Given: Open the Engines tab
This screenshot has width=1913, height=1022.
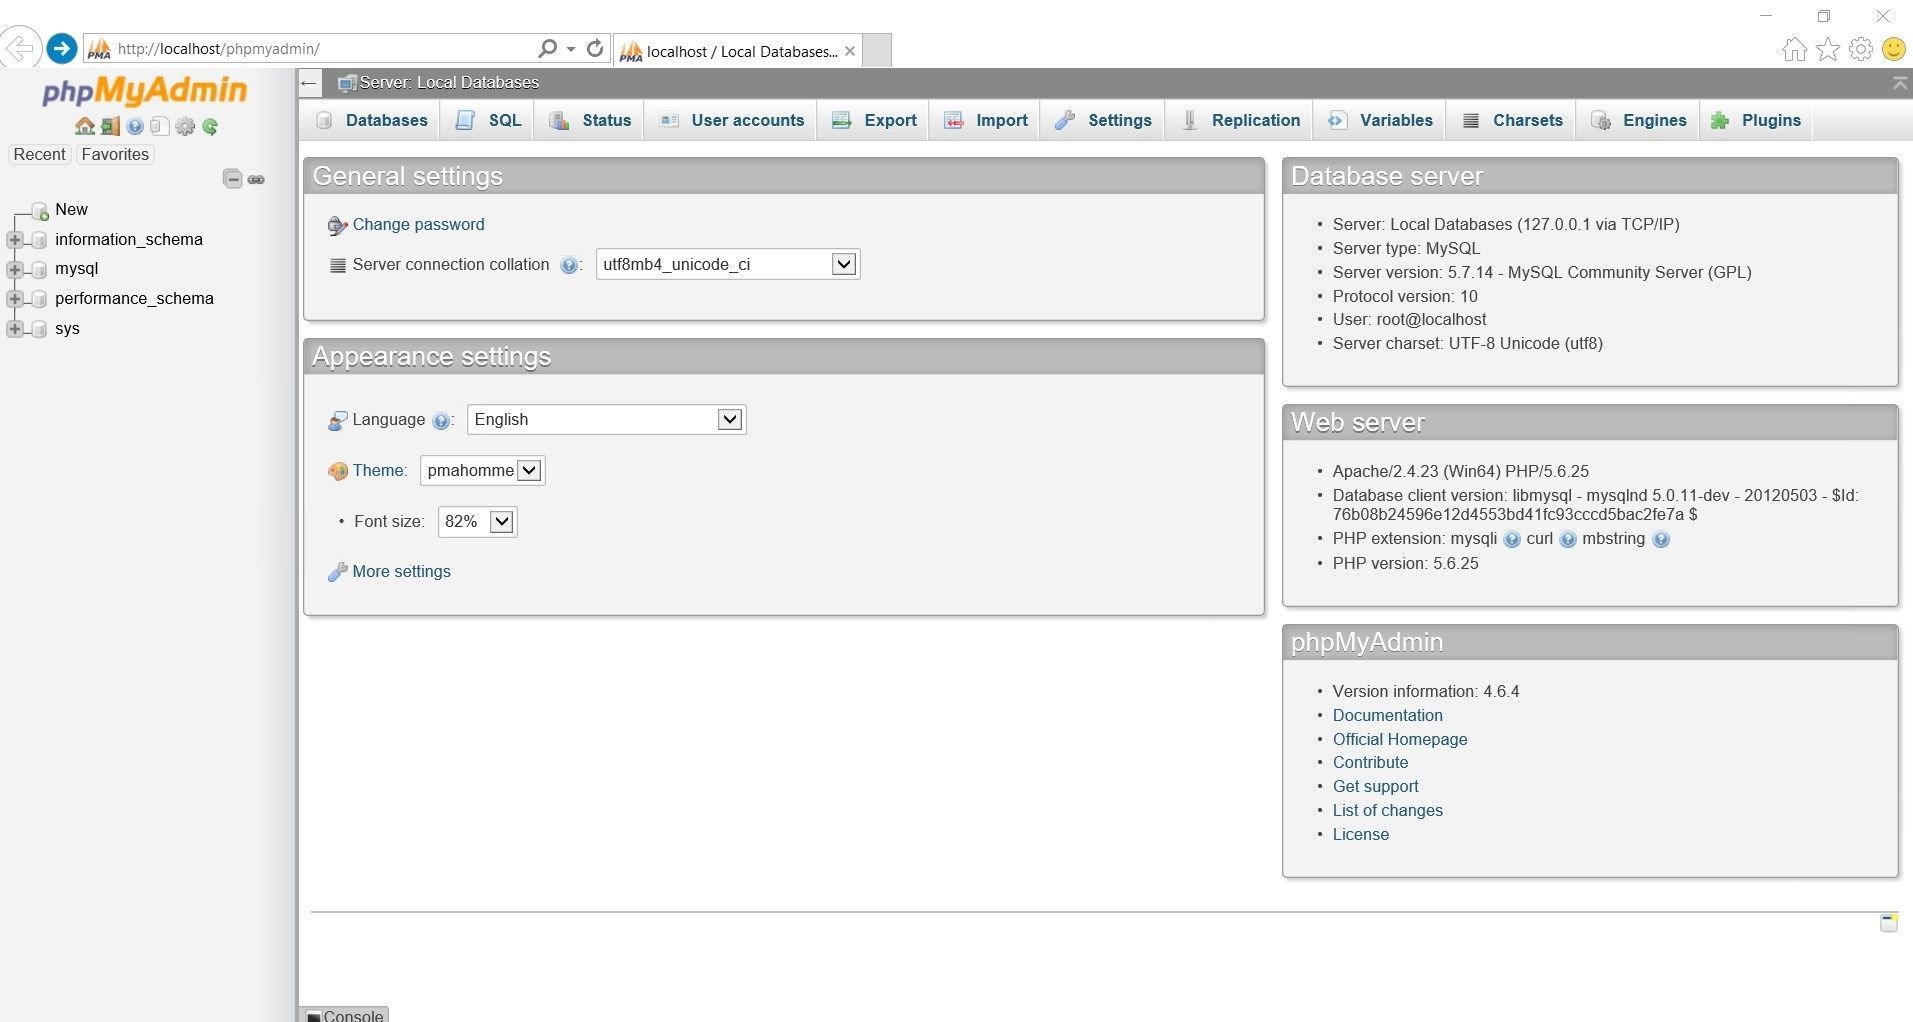Looking at the screenshot, I should pyautogui.click(x=1639, y=120).
